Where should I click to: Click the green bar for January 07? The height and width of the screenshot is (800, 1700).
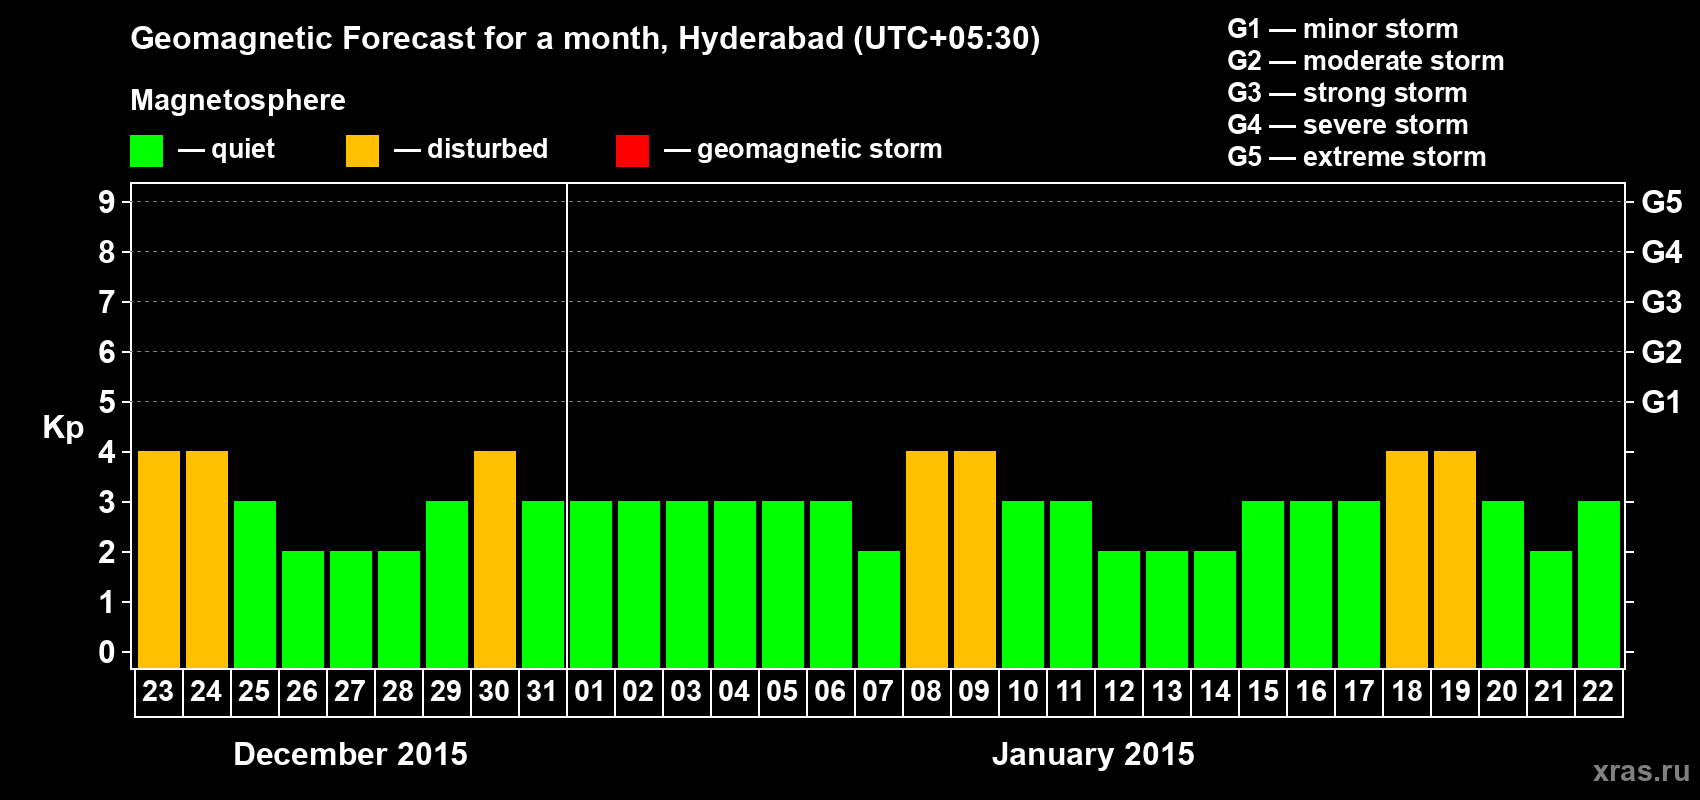(879, 609)
